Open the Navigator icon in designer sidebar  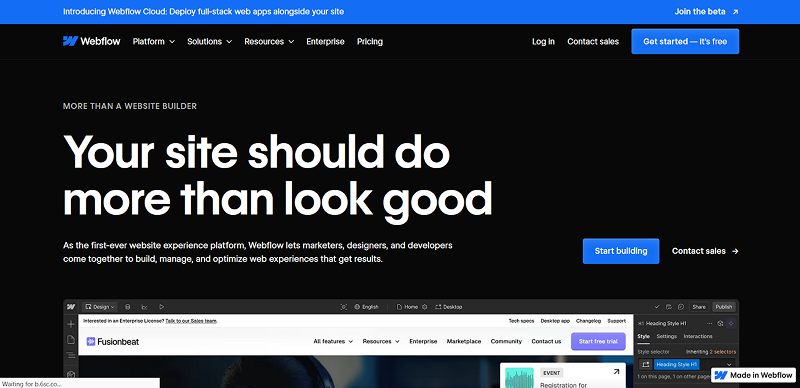pyautogui.click(x=71, y=355)
